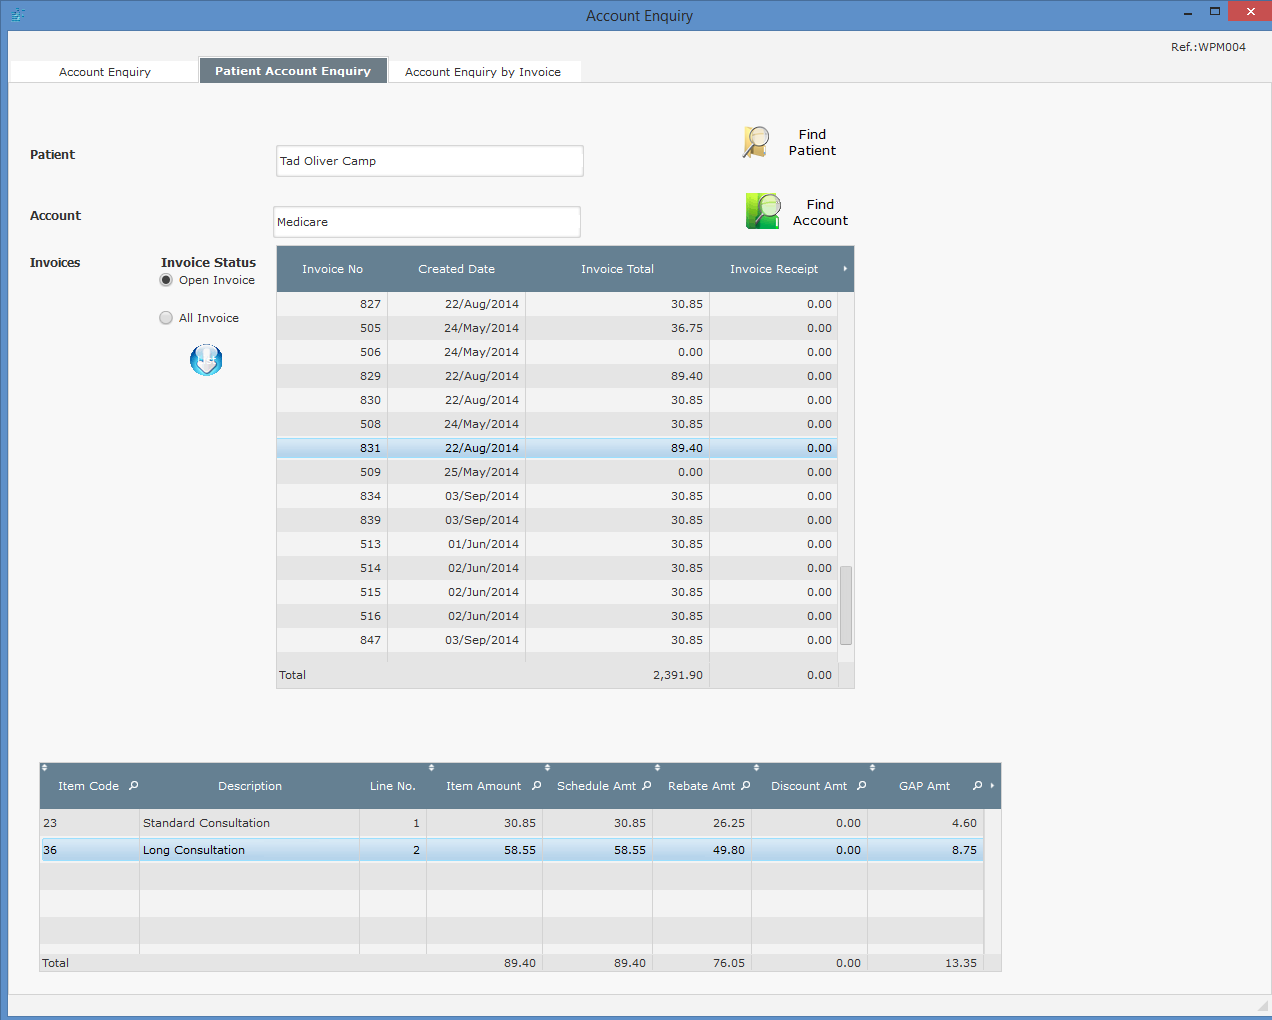Click GAP amount 8.75
The image size is (1272, 1020).
point(965,850)
